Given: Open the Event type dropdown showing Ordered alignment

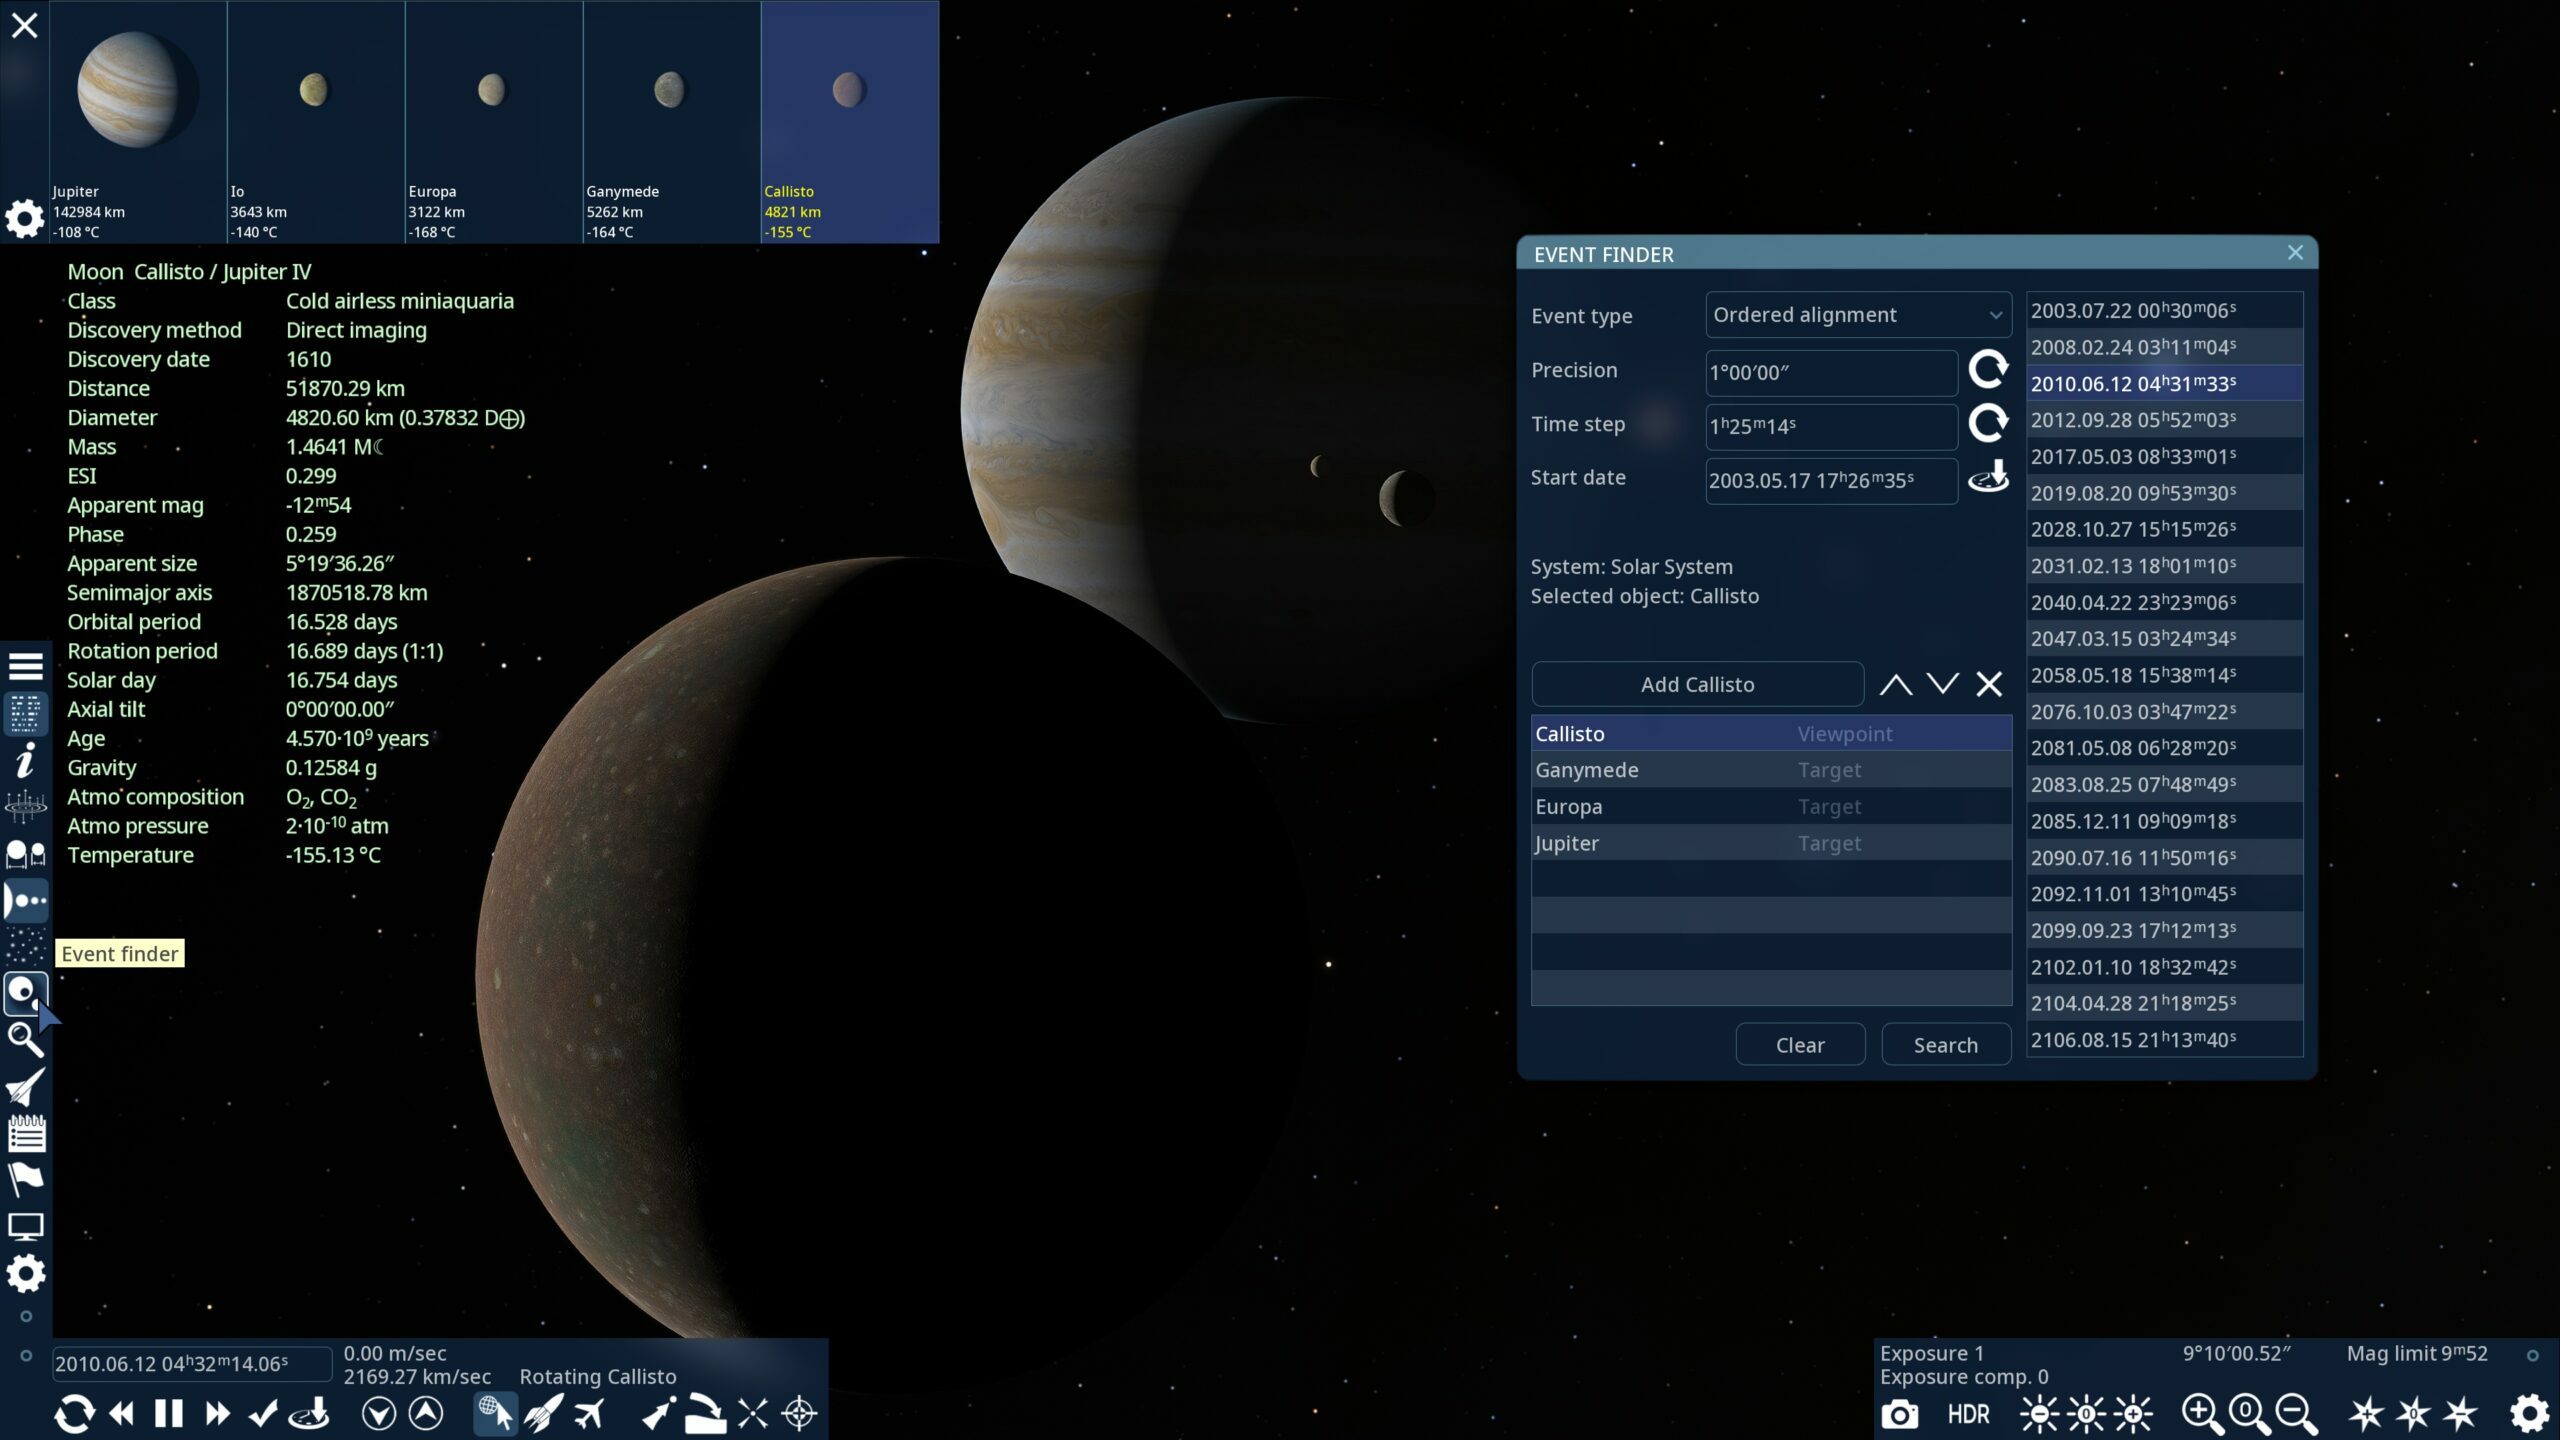Looking at the screenshot, I should pos(1855,314).
